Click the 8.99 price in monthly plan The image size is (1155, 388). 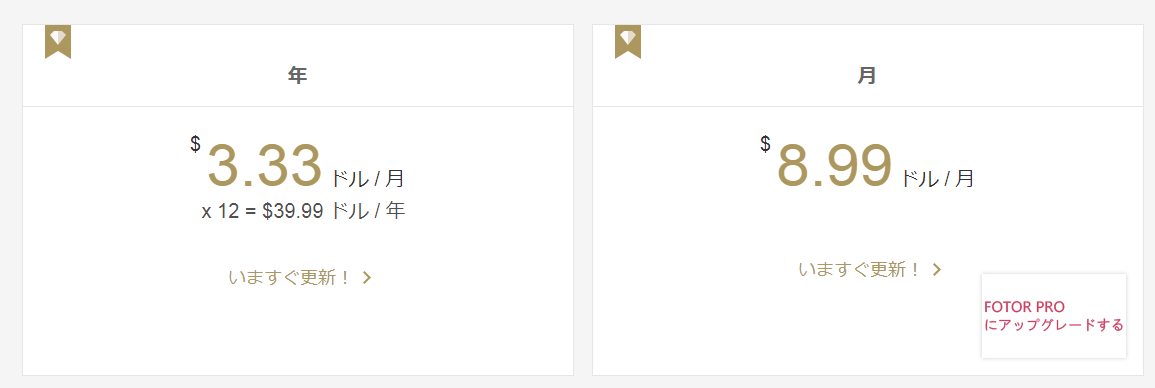click(835, 166)
